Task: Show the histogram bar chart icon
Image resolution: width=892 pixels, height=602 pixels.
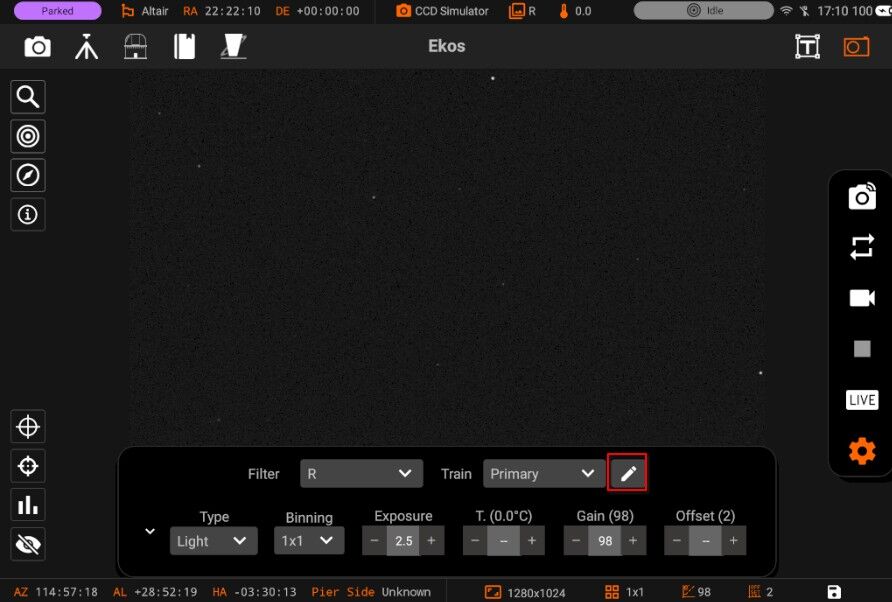Action: [28, 505]
